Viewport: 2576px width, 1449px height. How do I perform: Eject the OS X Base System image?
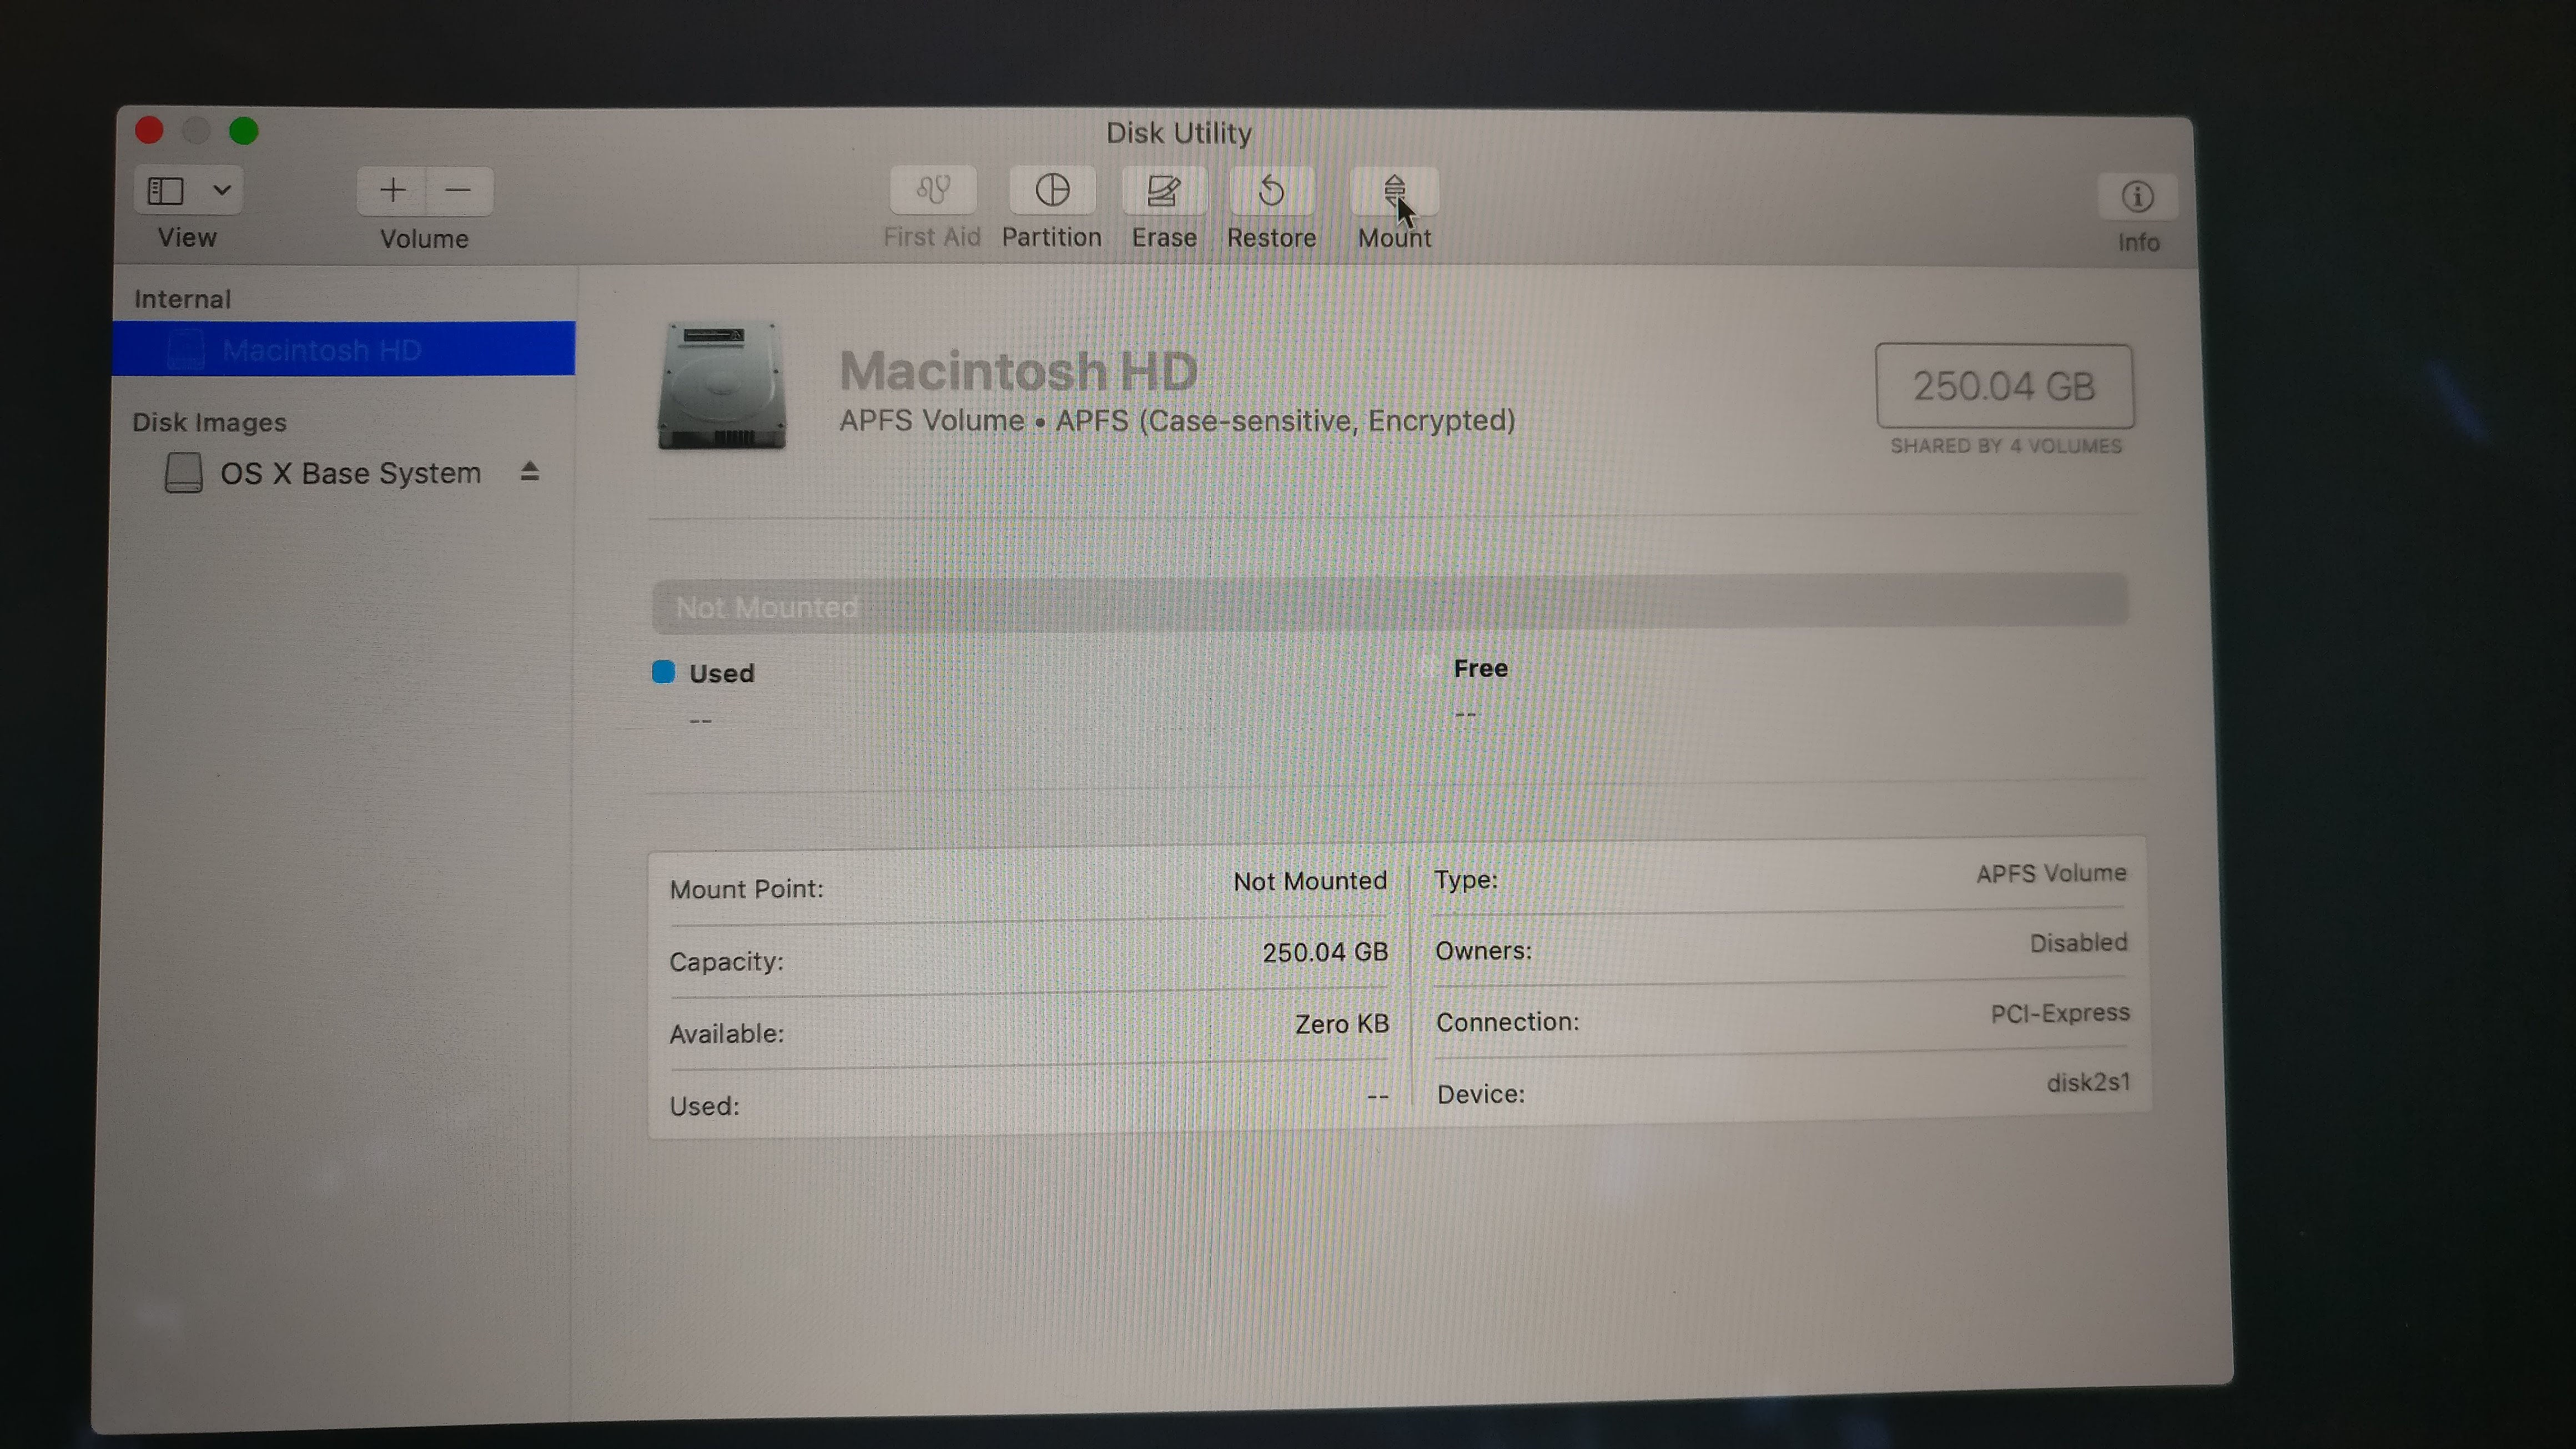click(x=530, y=471)
